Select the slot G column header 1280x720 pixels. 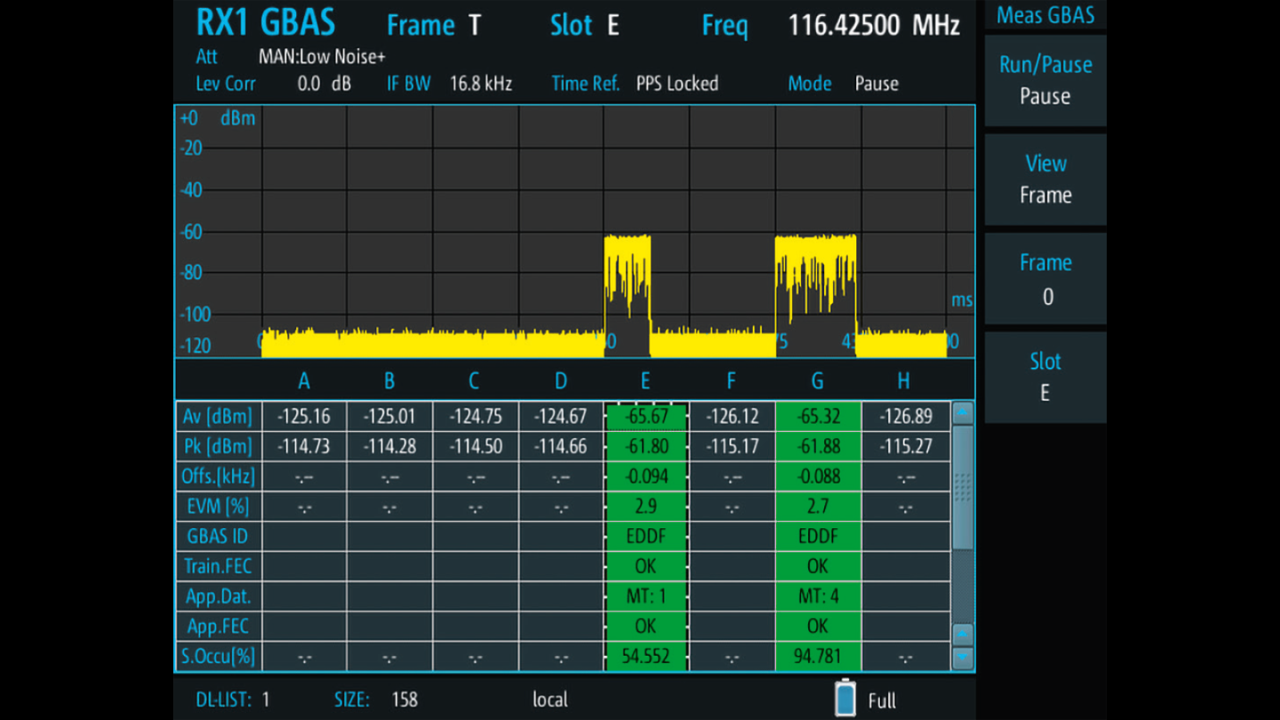(x=817, y=380)
